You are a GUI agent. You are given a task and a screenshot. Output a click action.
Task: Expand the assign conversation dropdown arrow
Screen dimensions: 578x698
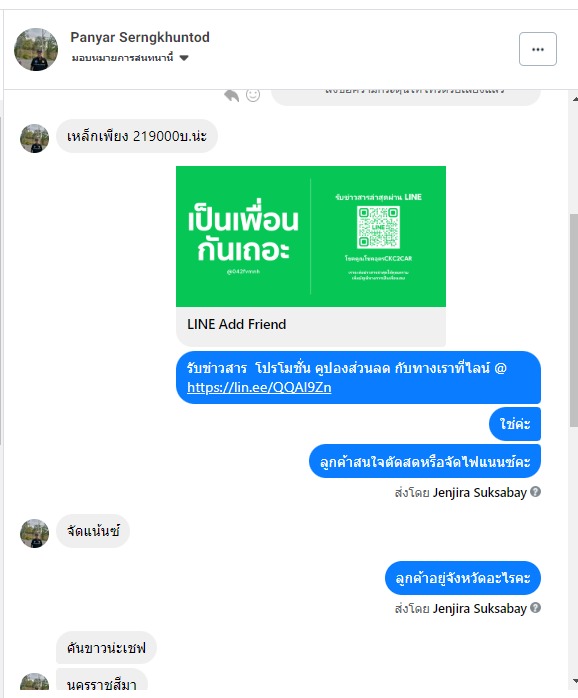pos(184,58)
